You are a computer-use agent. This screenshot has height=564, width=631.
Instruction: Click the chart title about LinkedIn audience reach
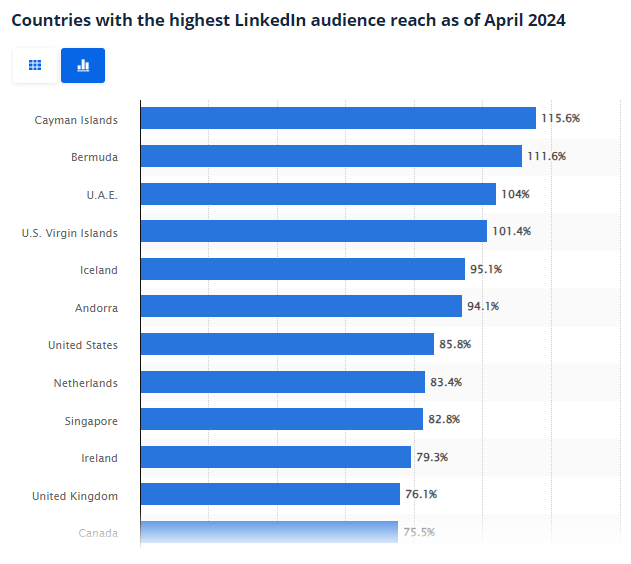[289, 20]
